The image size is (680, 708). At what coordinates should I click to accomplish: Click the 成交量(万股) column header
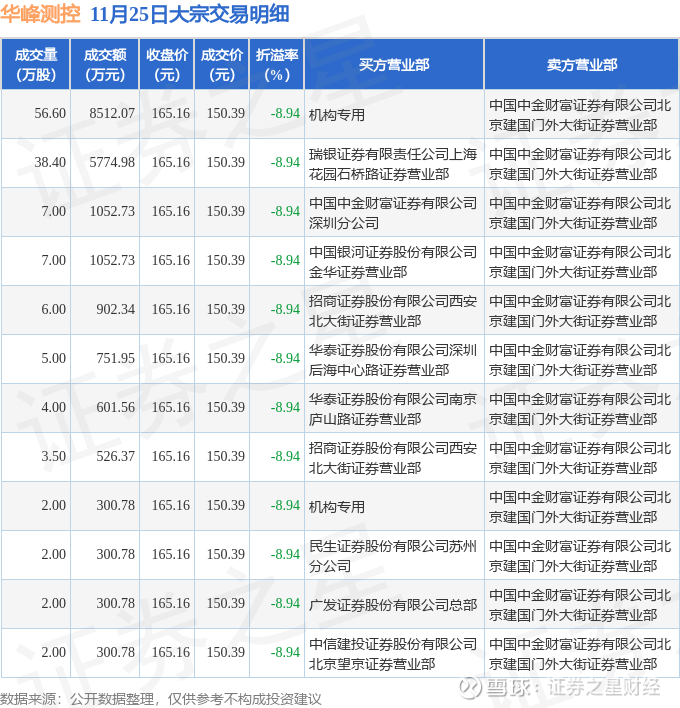[36, 65]
